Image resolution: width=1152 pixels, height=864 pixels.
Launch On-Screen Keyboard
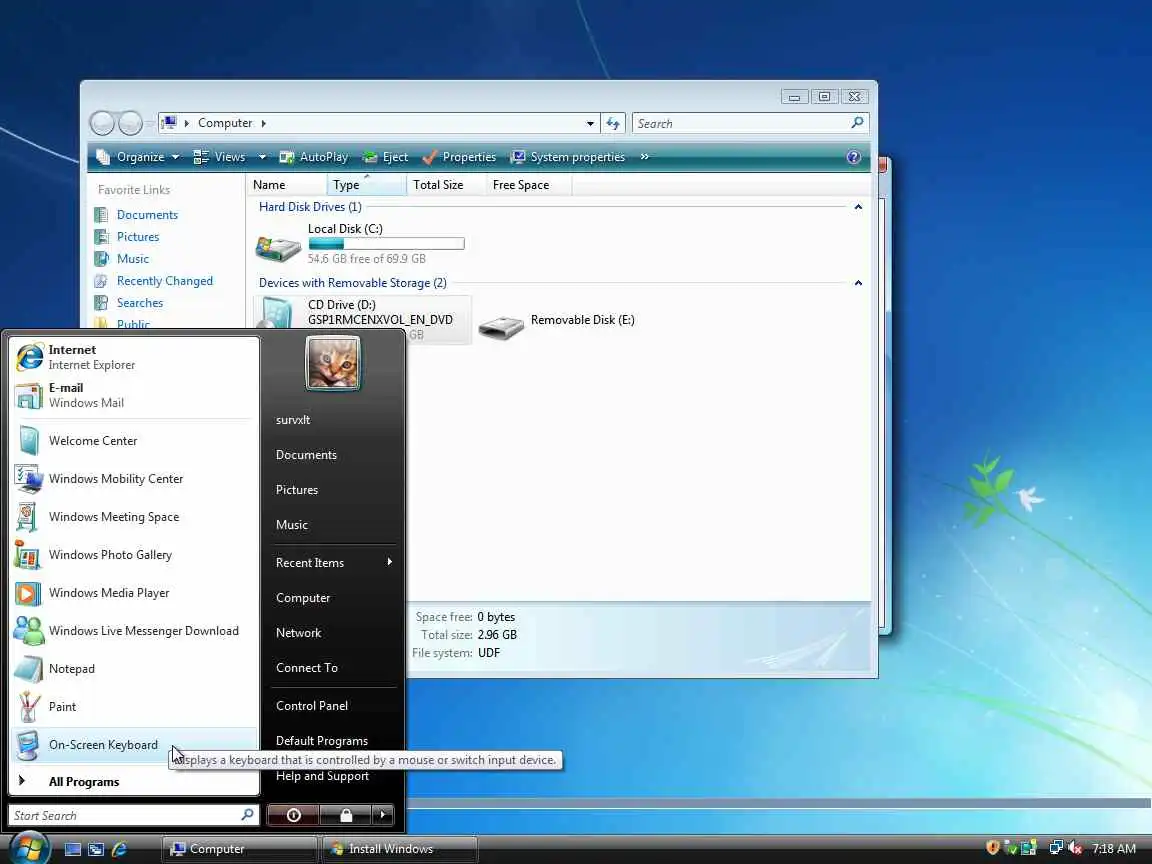click(x=134, y=745)
